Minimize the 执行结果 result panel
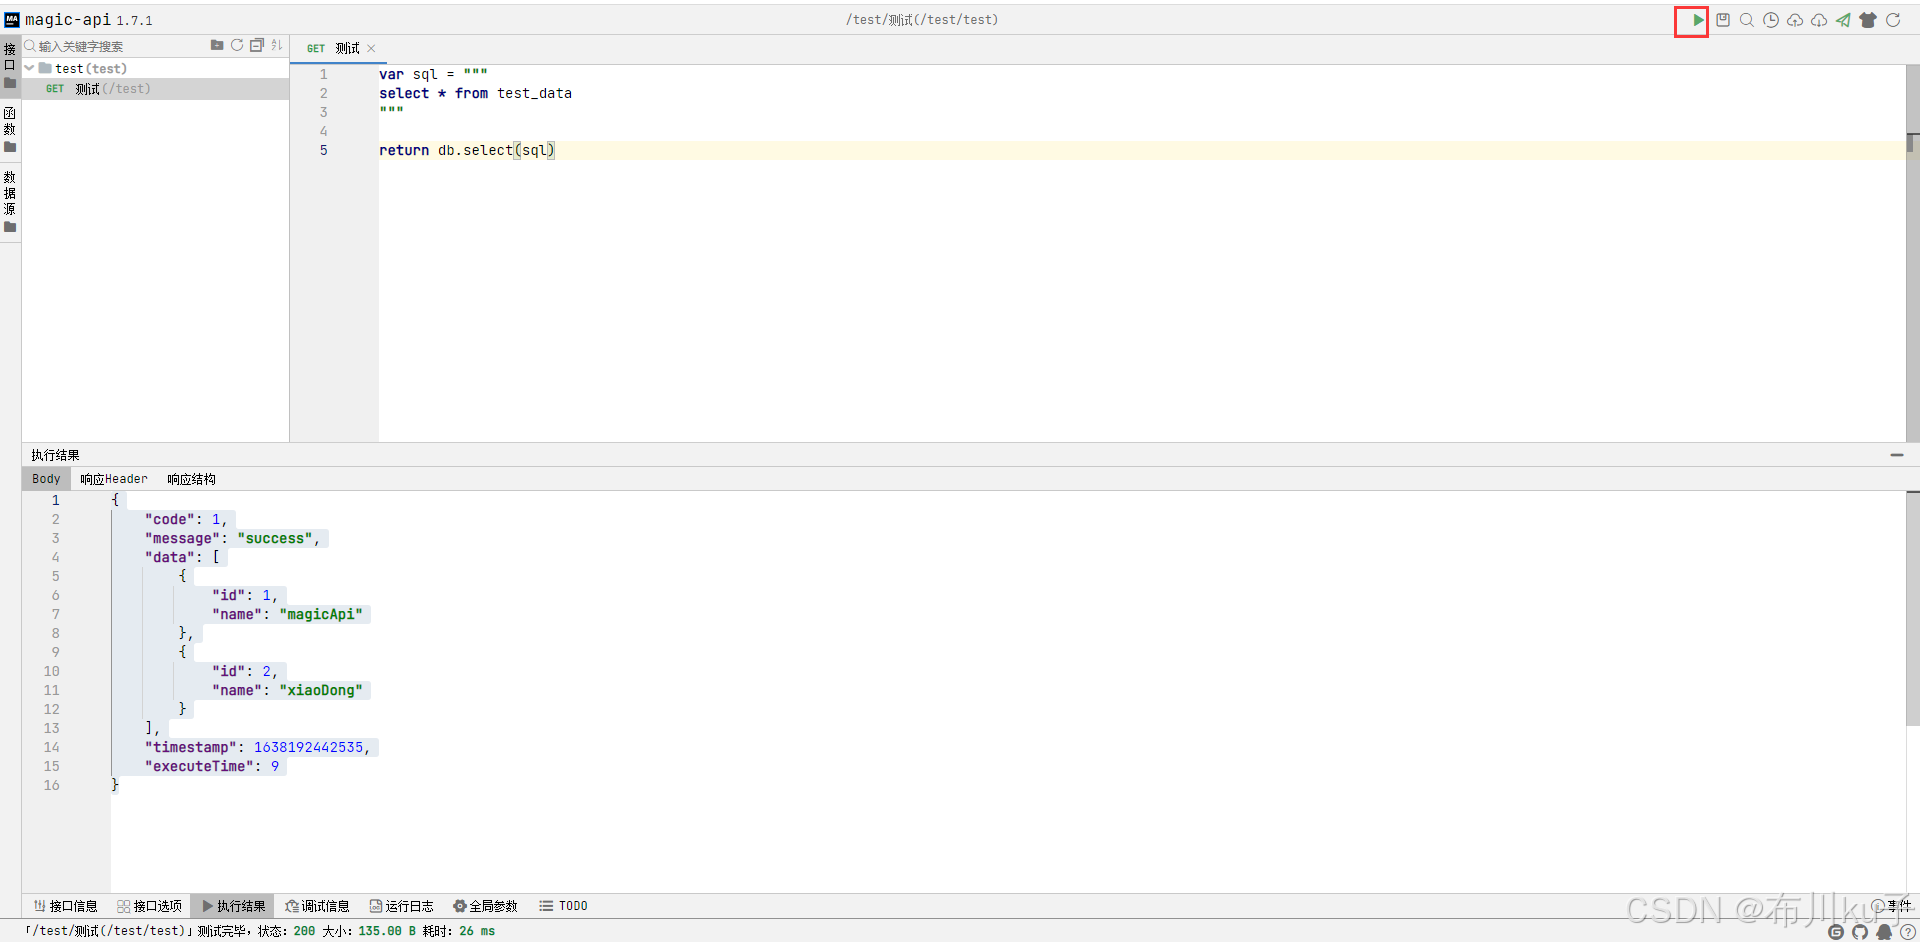1920x942 pixels. [x=1897, y=455]
